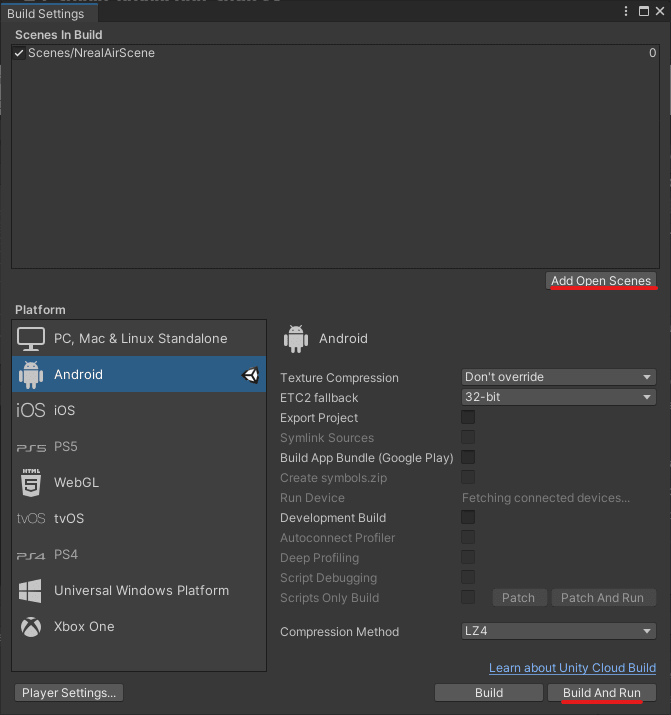Select the PS5 platform icon
671x715 pixels.
(31, 448)
